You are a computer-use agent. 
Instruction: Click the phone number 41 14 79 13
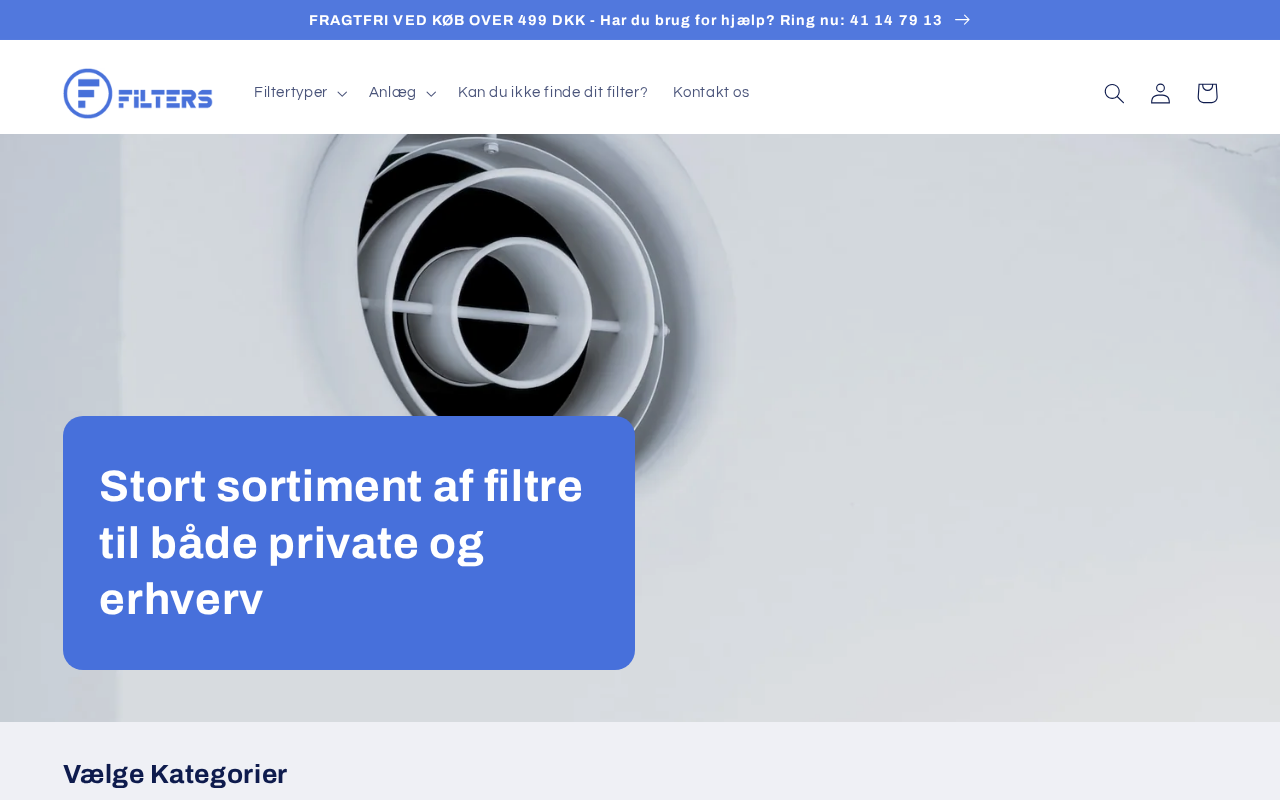[x=896, y=20]
